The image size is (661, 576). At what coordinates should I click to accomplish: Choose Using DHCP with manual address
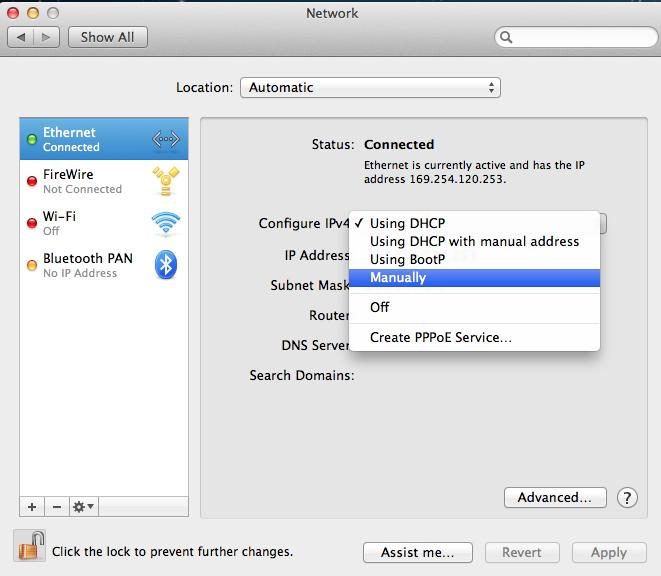475,241
